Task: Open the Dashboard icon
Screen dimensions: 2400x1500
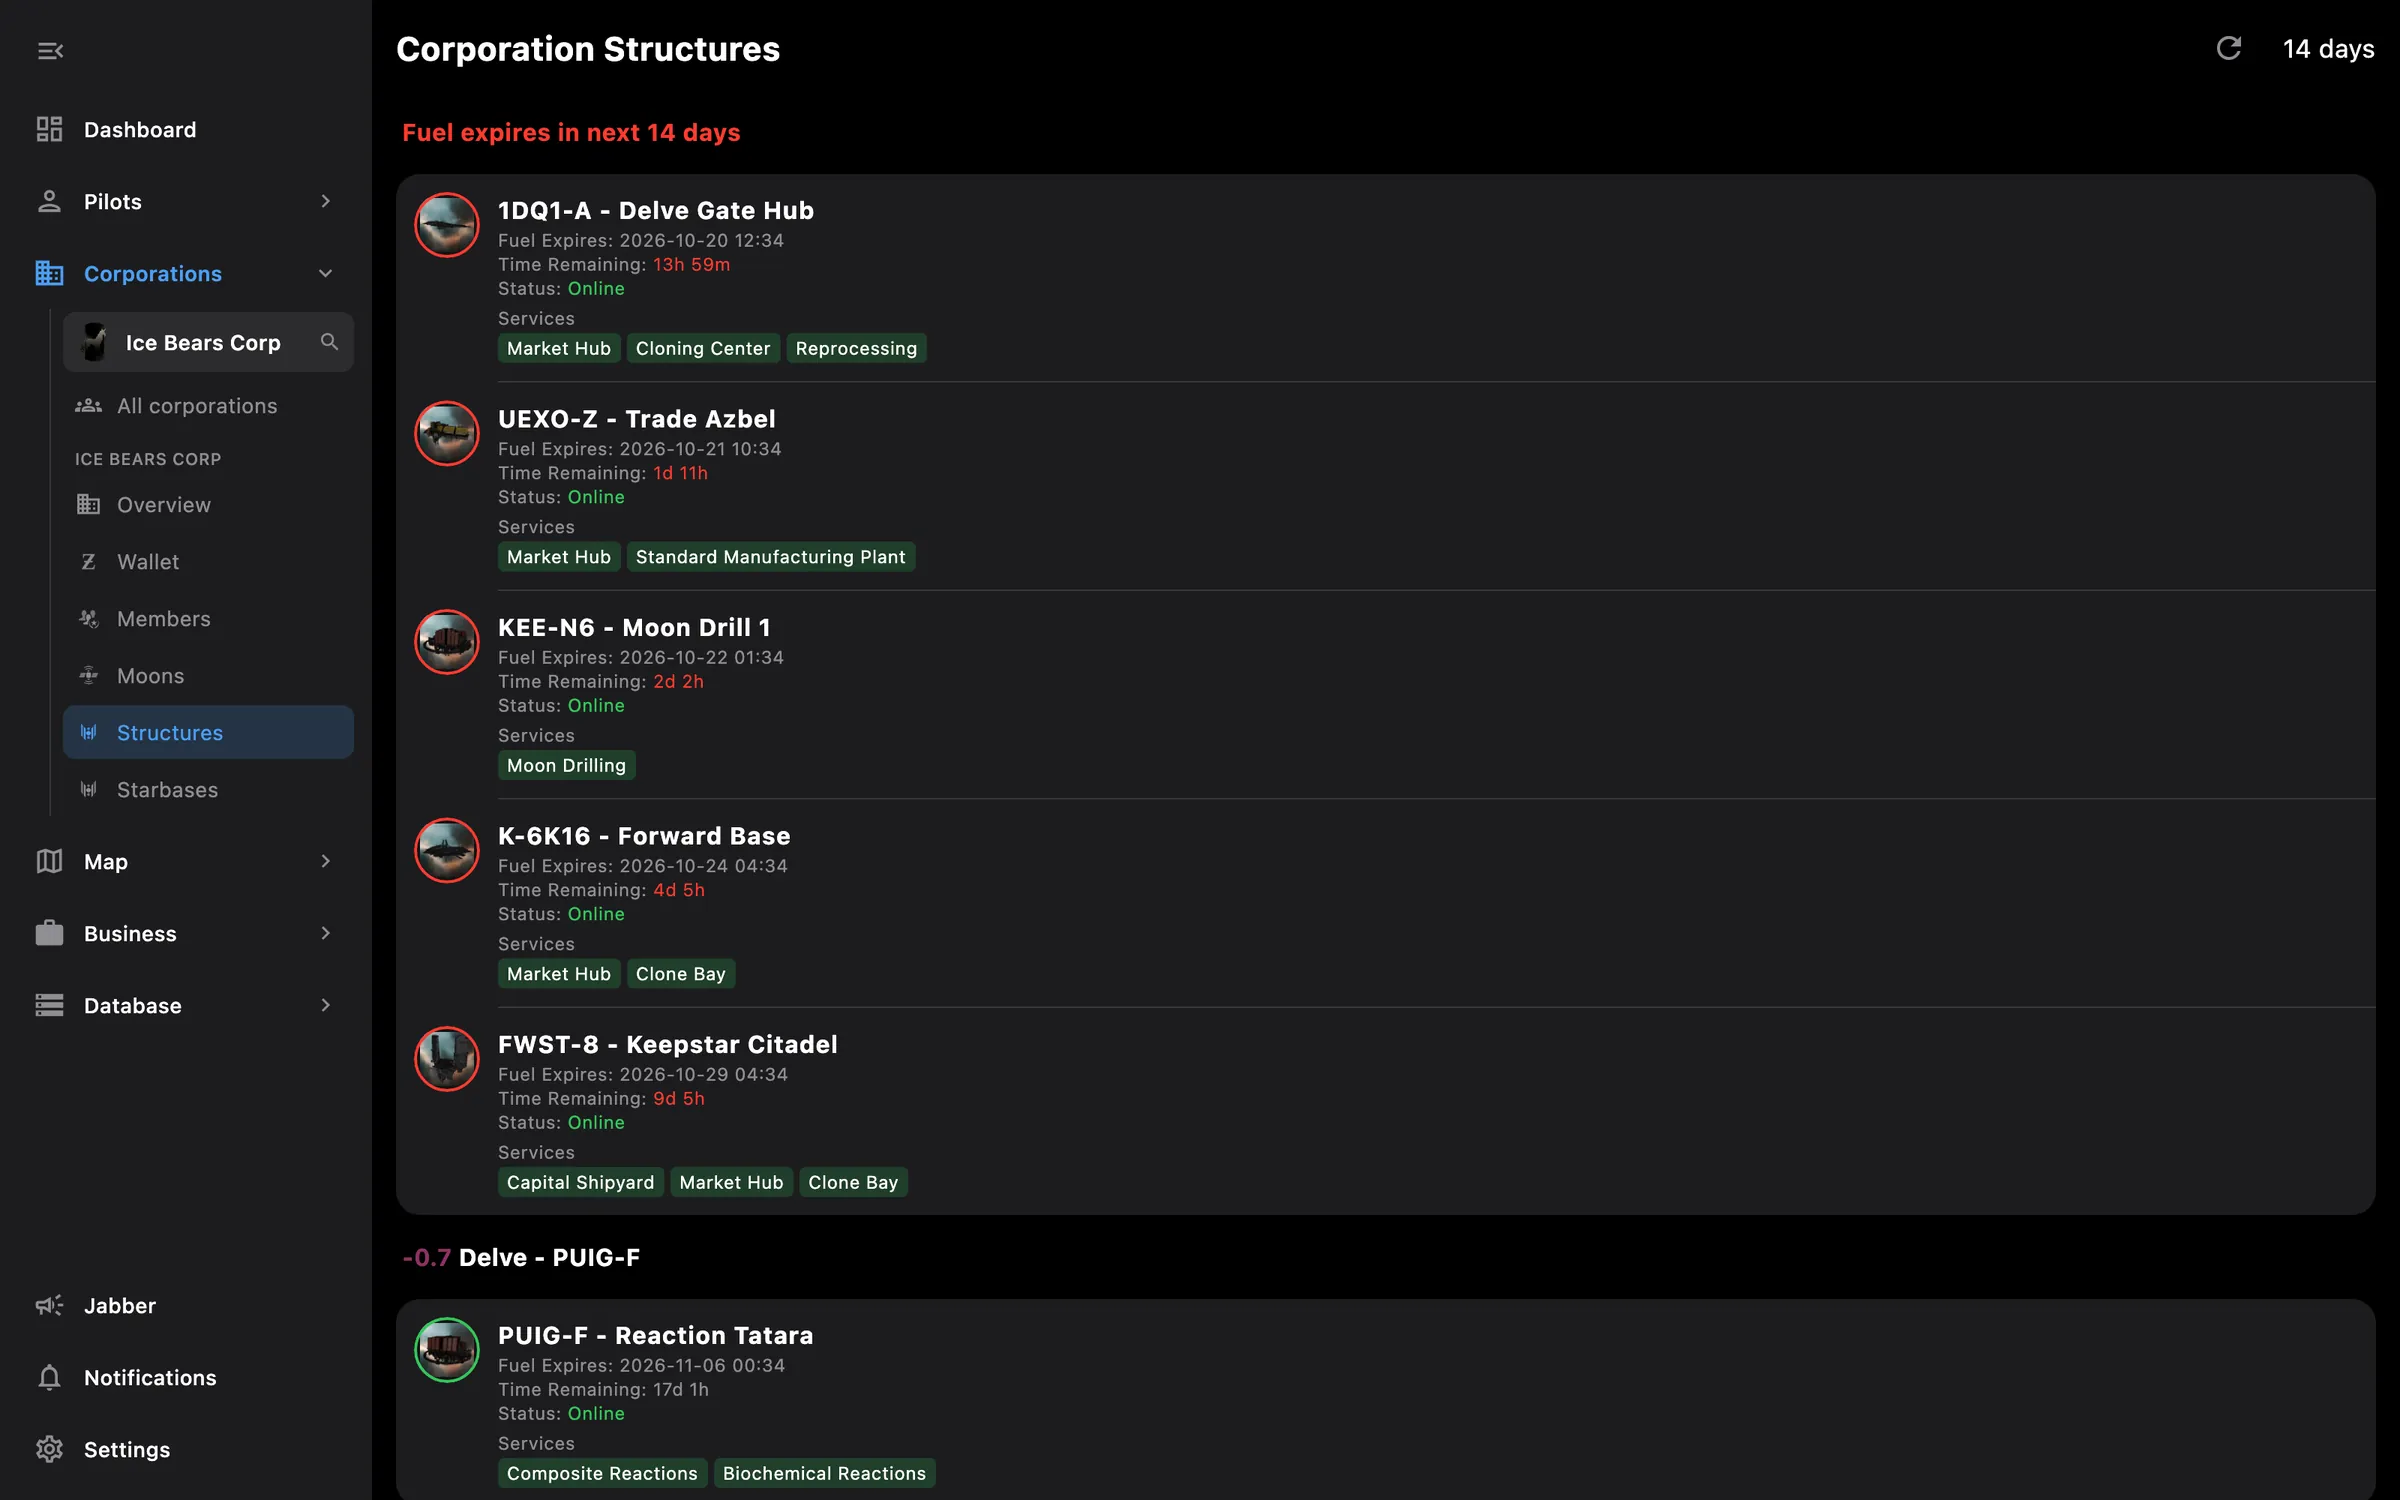Action: pyautogui.click(x=49, y=129)
